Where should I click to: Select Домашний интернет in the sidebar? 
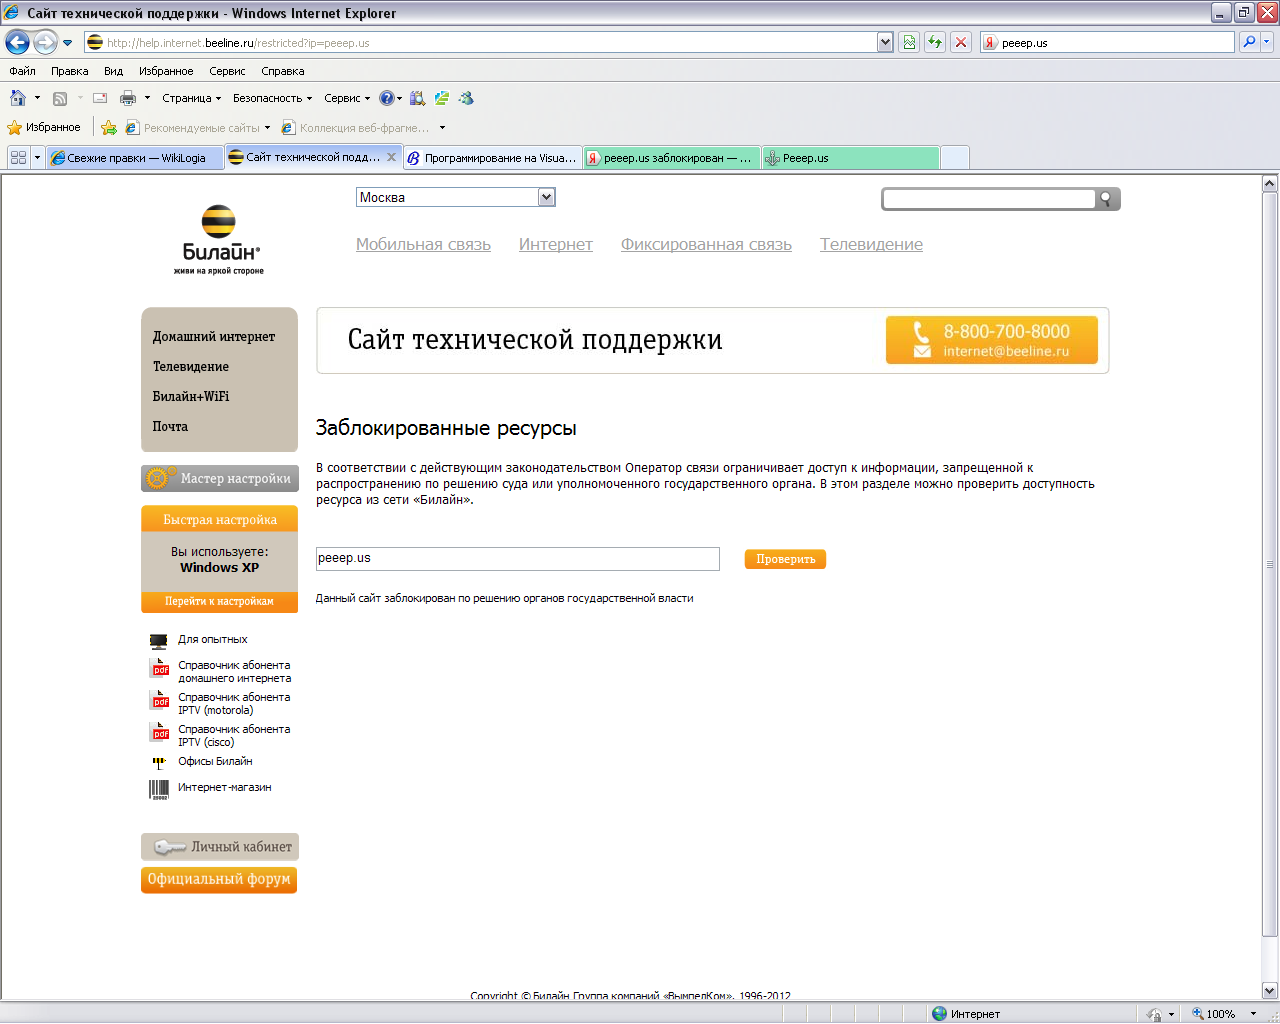click(214, 337)
